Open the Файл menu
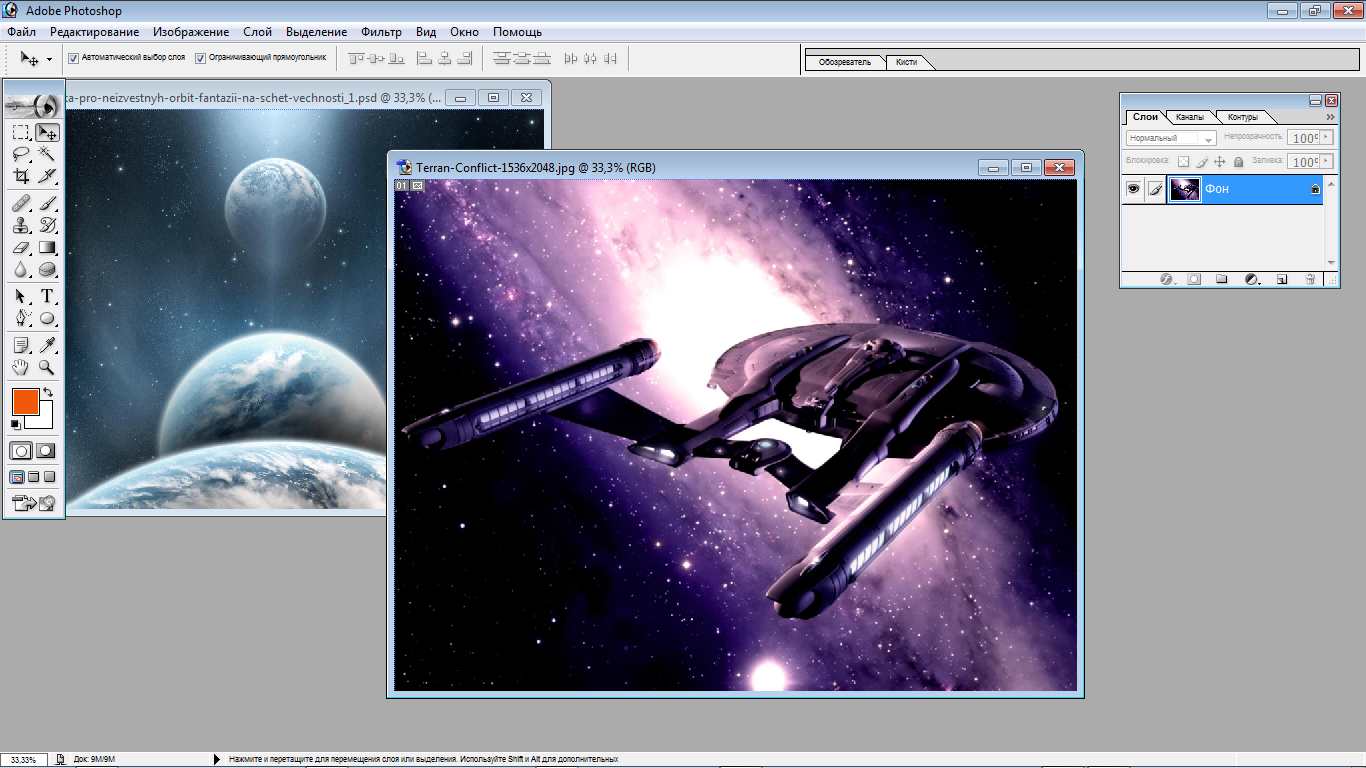1366x768 pixels. point(21,32)
